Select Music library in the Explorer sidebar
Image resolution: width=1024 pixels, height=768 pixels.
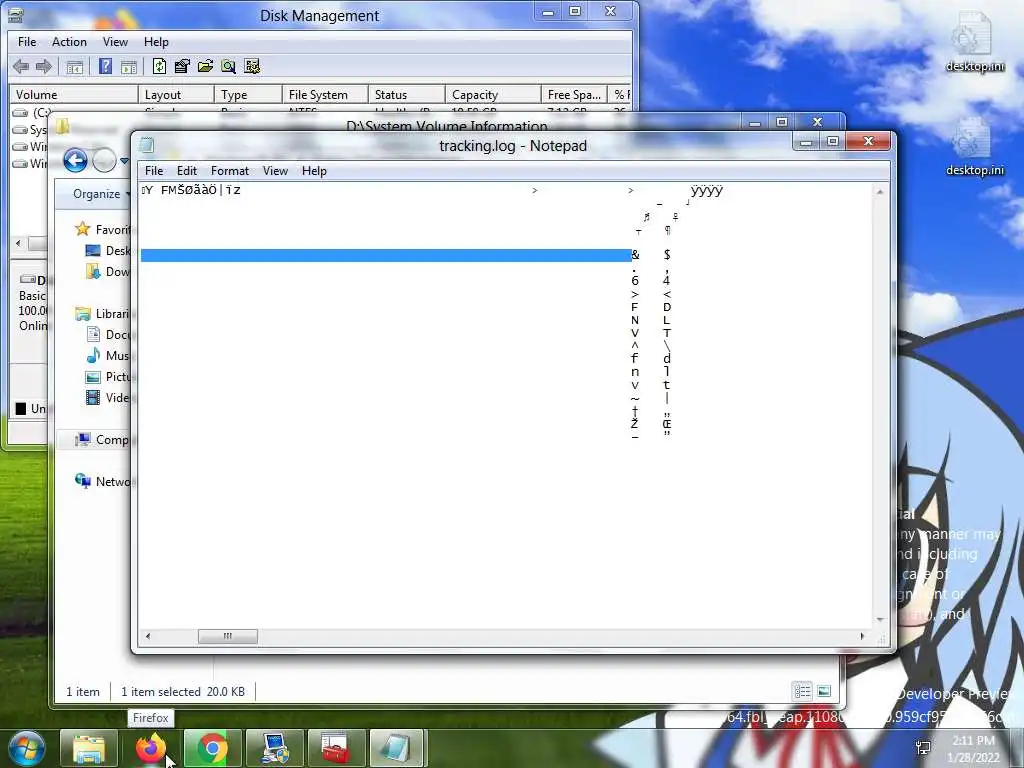[108, 356]
